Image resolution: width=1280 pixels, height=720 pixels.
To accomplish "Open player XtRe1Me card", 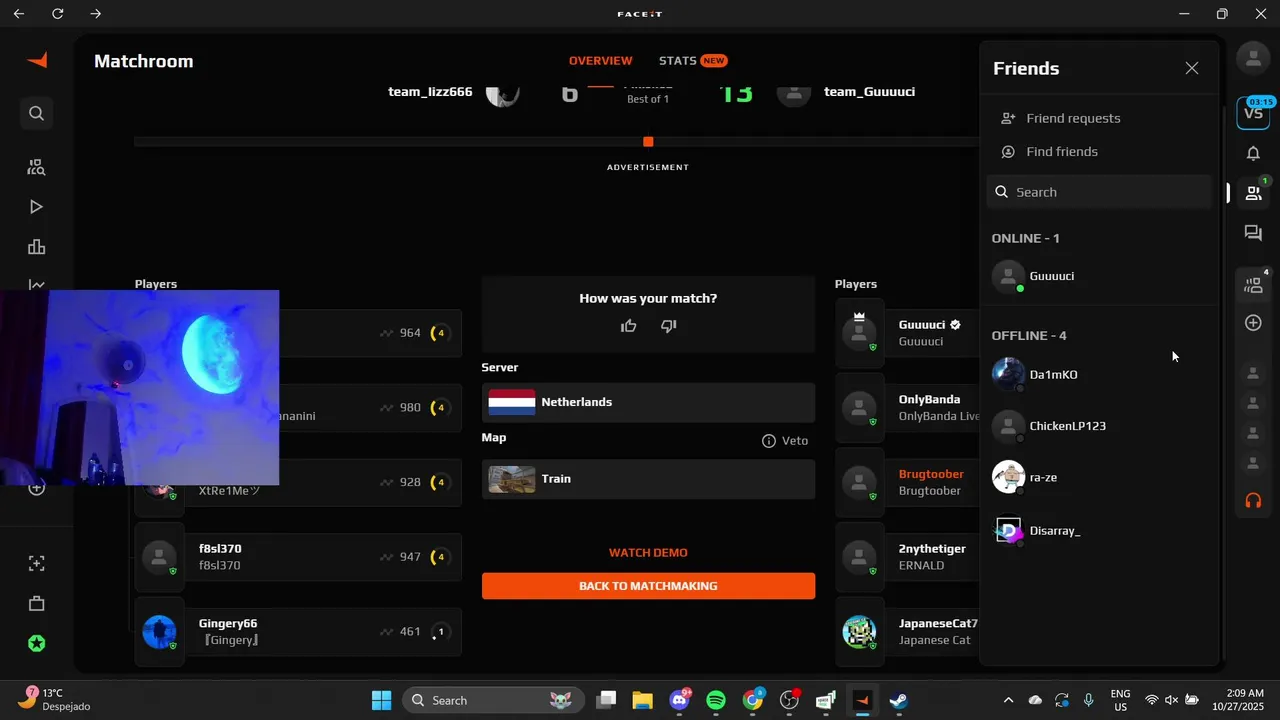I will 370,482.
